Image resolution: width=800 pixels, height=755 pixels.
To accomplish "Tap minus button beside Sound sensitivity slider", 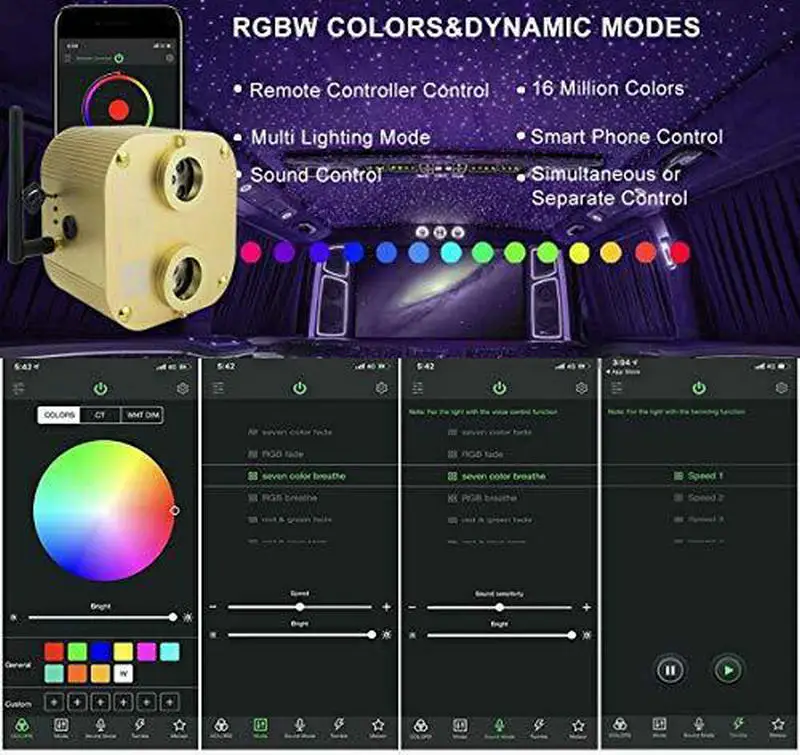I will [412, 608].
